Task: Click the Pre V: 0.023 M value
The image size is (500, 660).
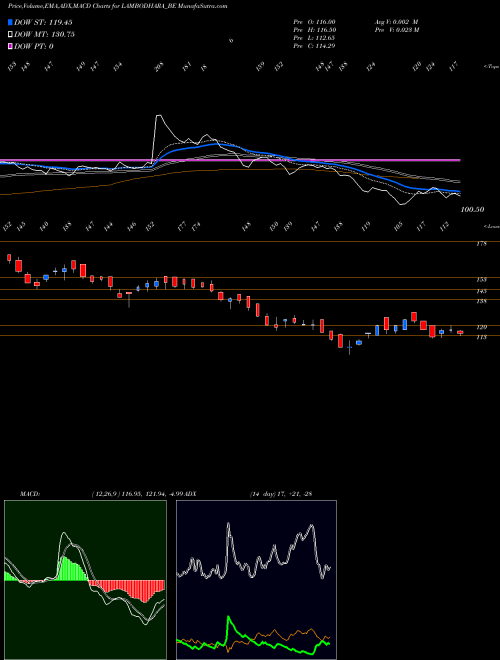Action: [396, 30]
